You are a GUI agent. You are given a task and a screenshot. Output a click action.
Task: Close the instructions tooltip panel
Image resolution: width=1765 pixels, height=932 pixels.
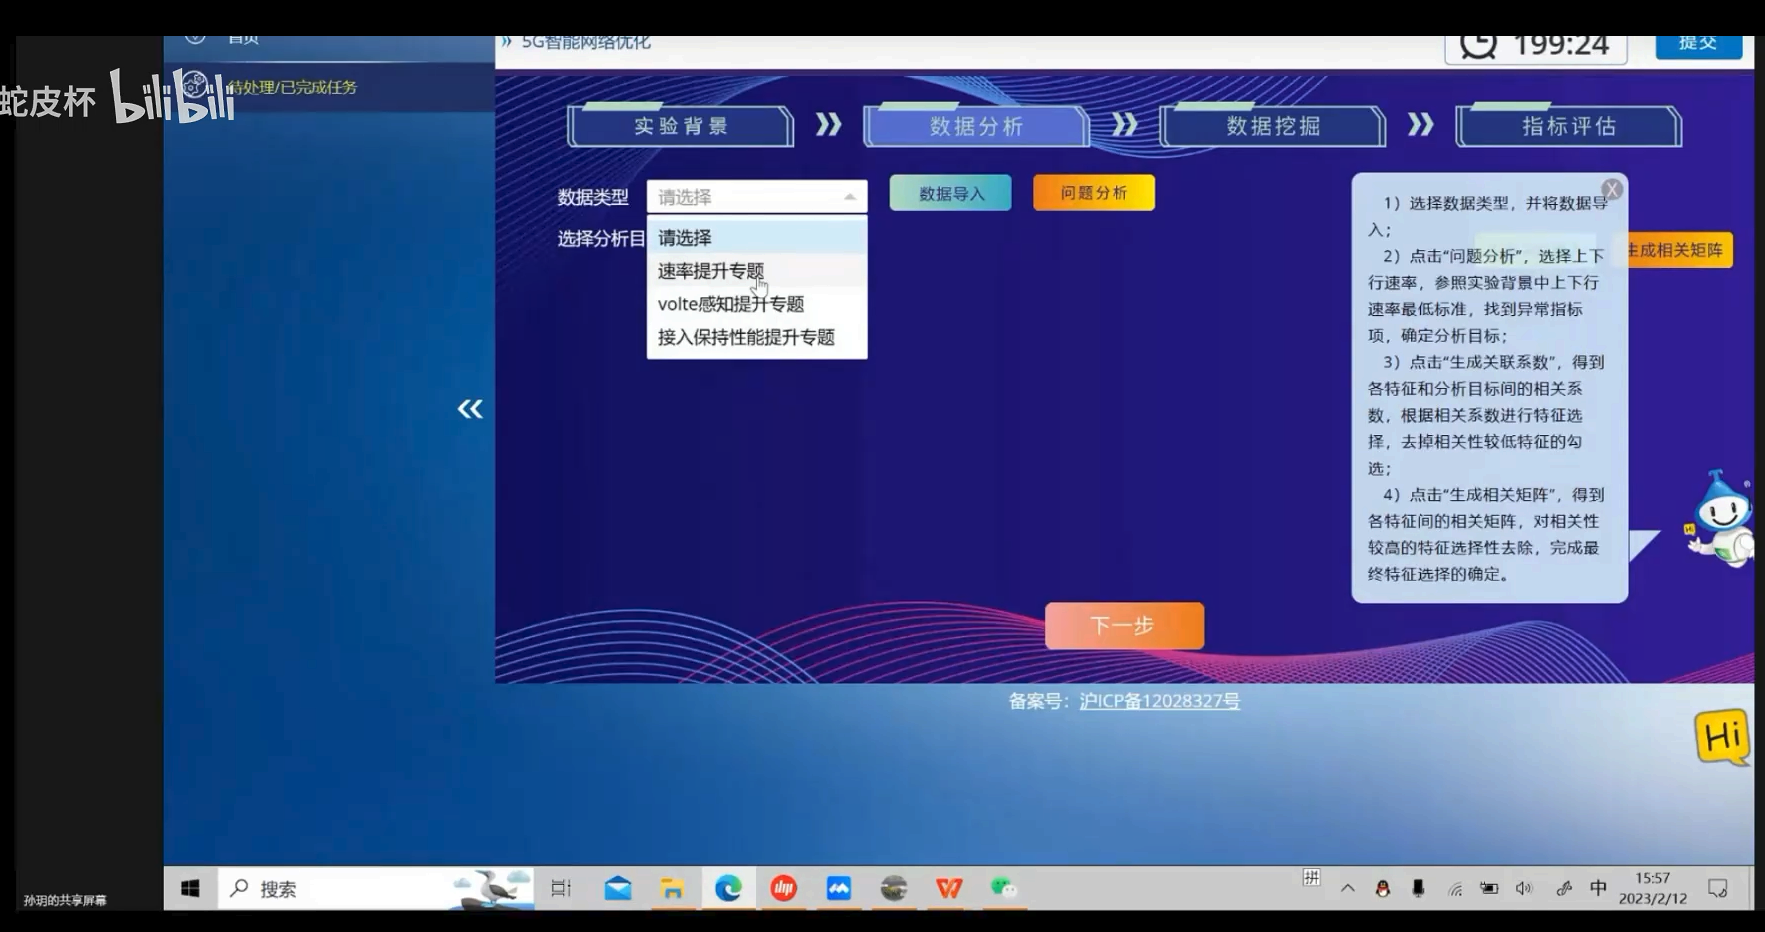tap(1612, 189)
